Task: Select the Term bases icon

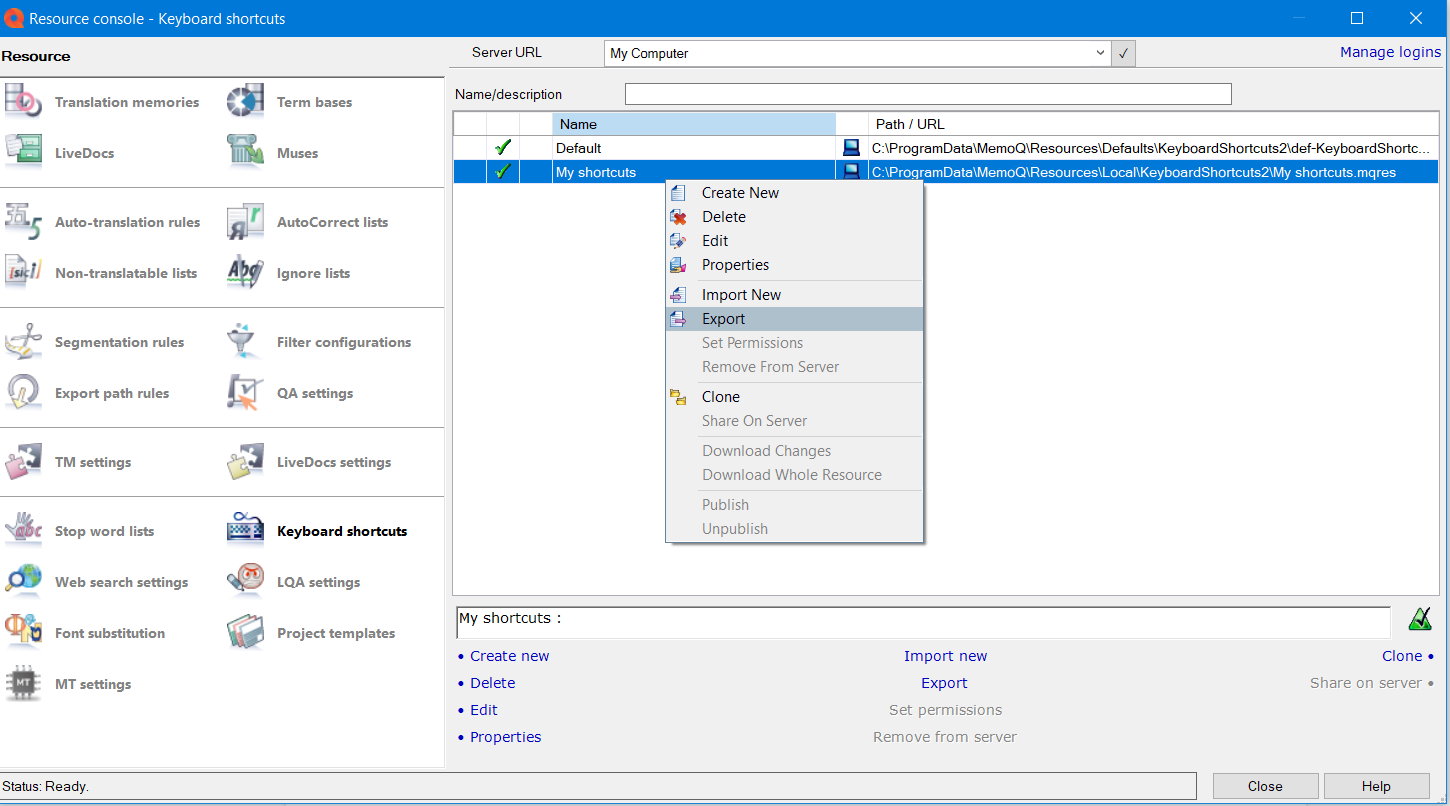Action: click(x=245, y=102)
